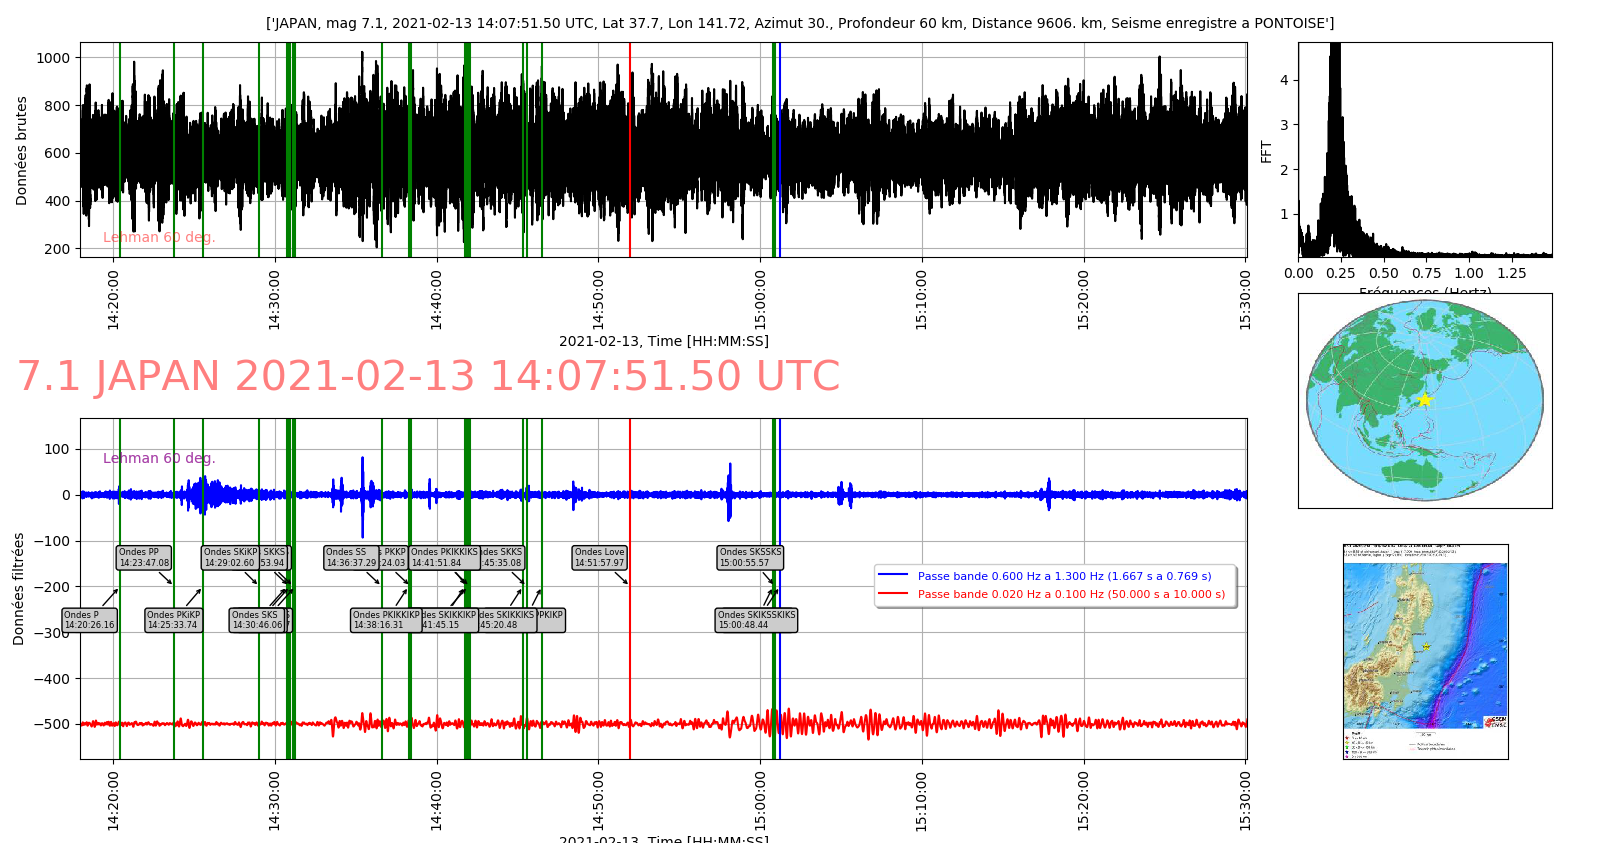The width and height of the screenshot is (1600, 843).
Task: Open the Japan regional shake map thumbnail
Action: (1425, 651)
